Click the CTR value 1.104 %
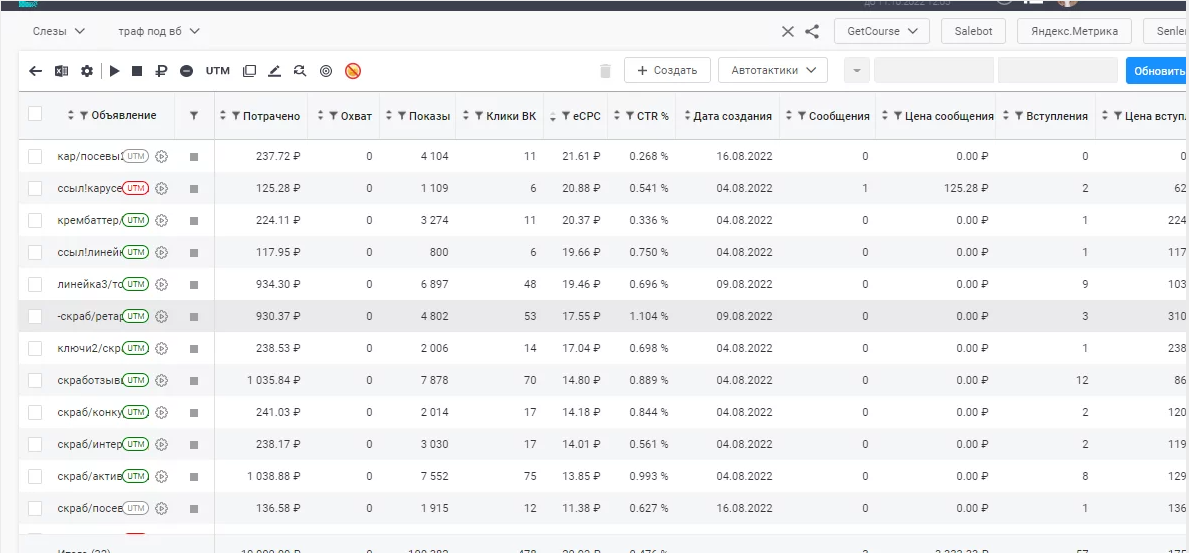This screenshot has width=1189, height=553. pos(648,316)
